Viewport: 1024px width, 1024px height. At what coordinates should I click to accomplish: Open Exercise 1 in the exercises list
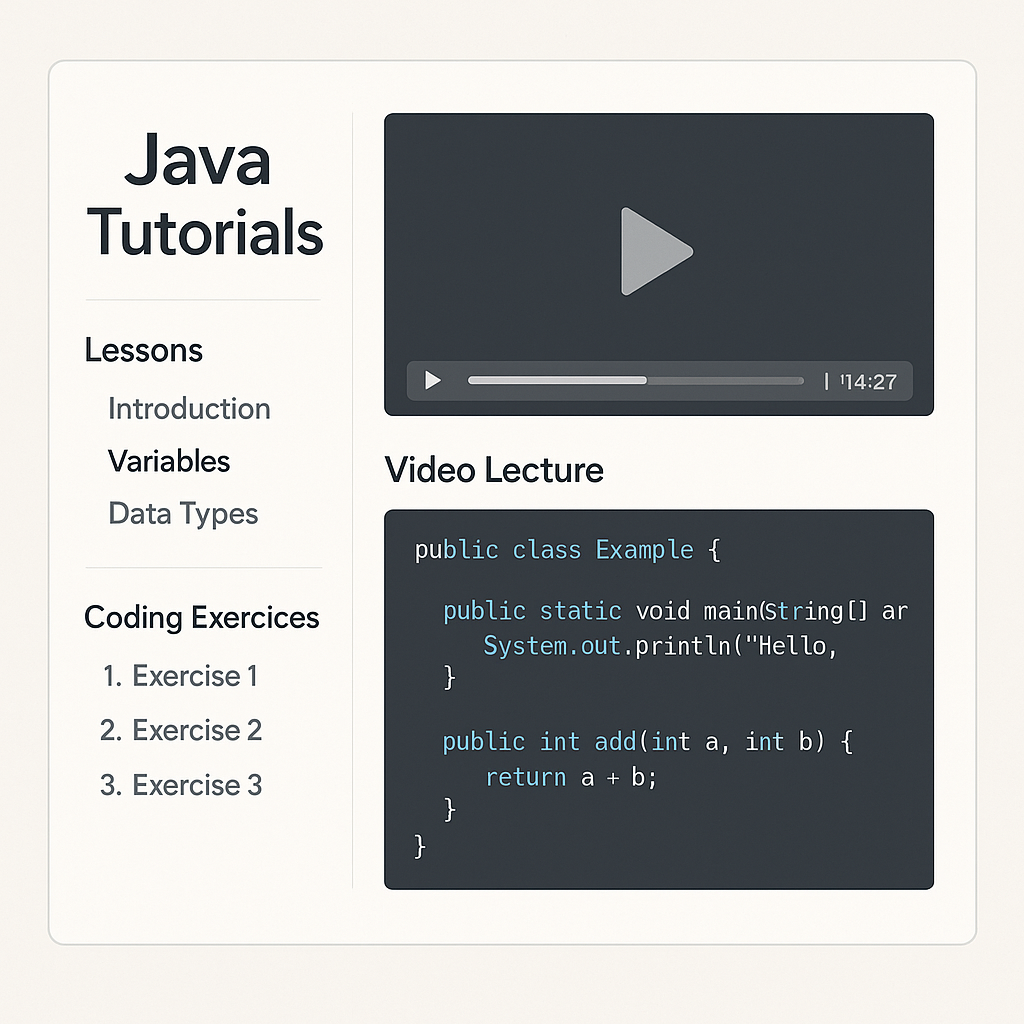click(x=194, y=676)
